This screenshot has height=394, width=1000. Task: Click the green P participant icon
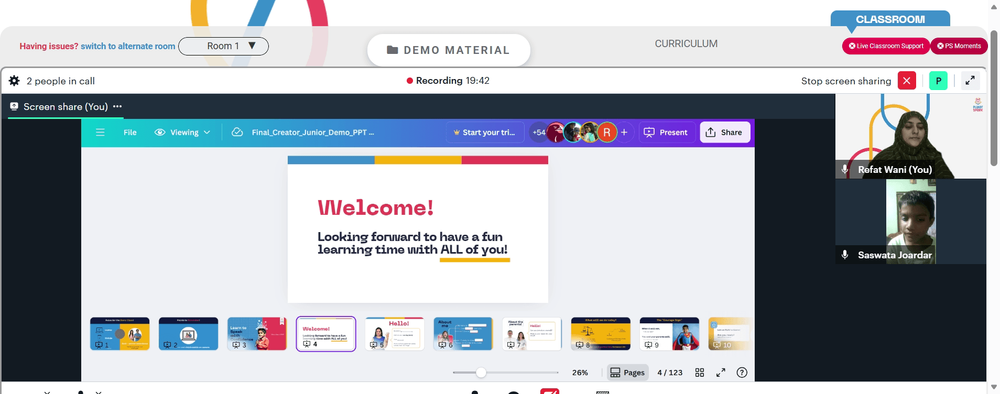click(x=938, y=81)
